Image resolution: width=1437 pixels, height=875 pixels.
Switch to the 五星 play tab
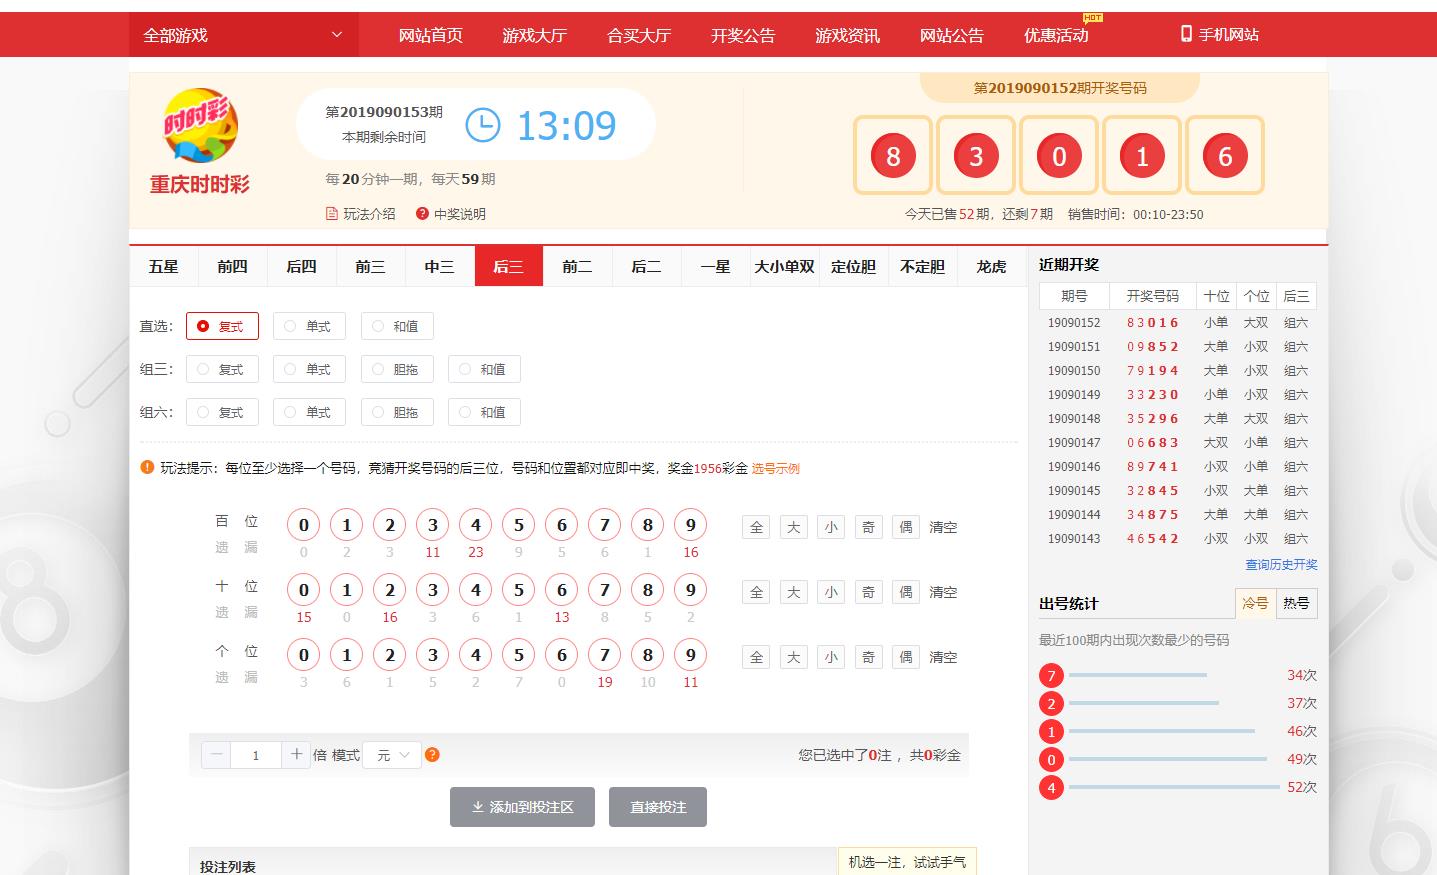point(163,267)
